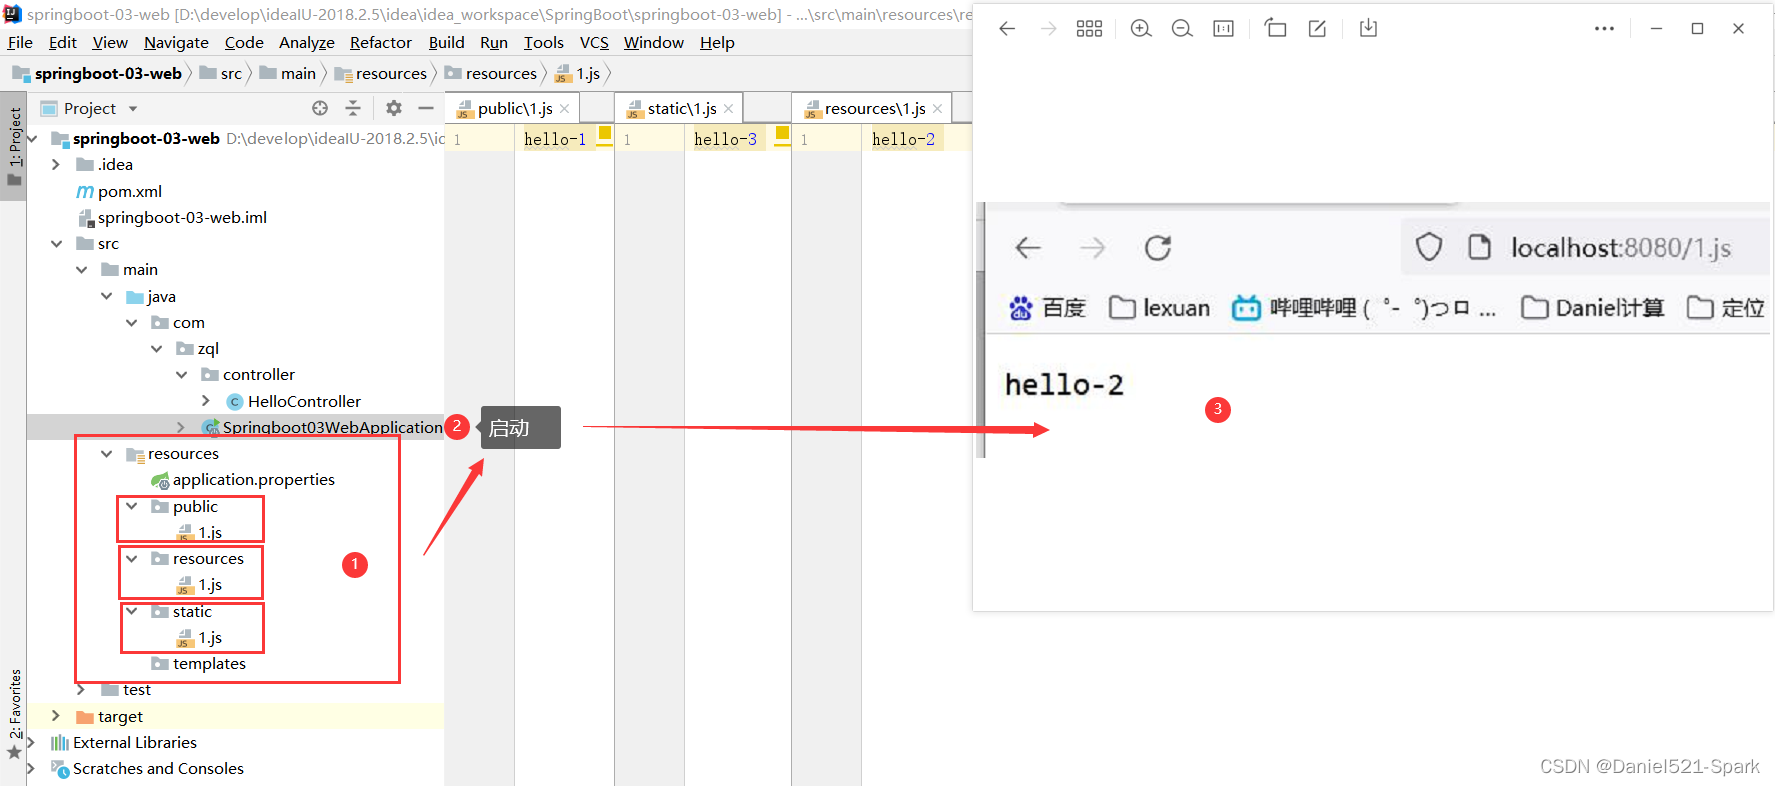Open the Build menu
Viewport: 1775px width, 786px height.
tap(446, 42)
